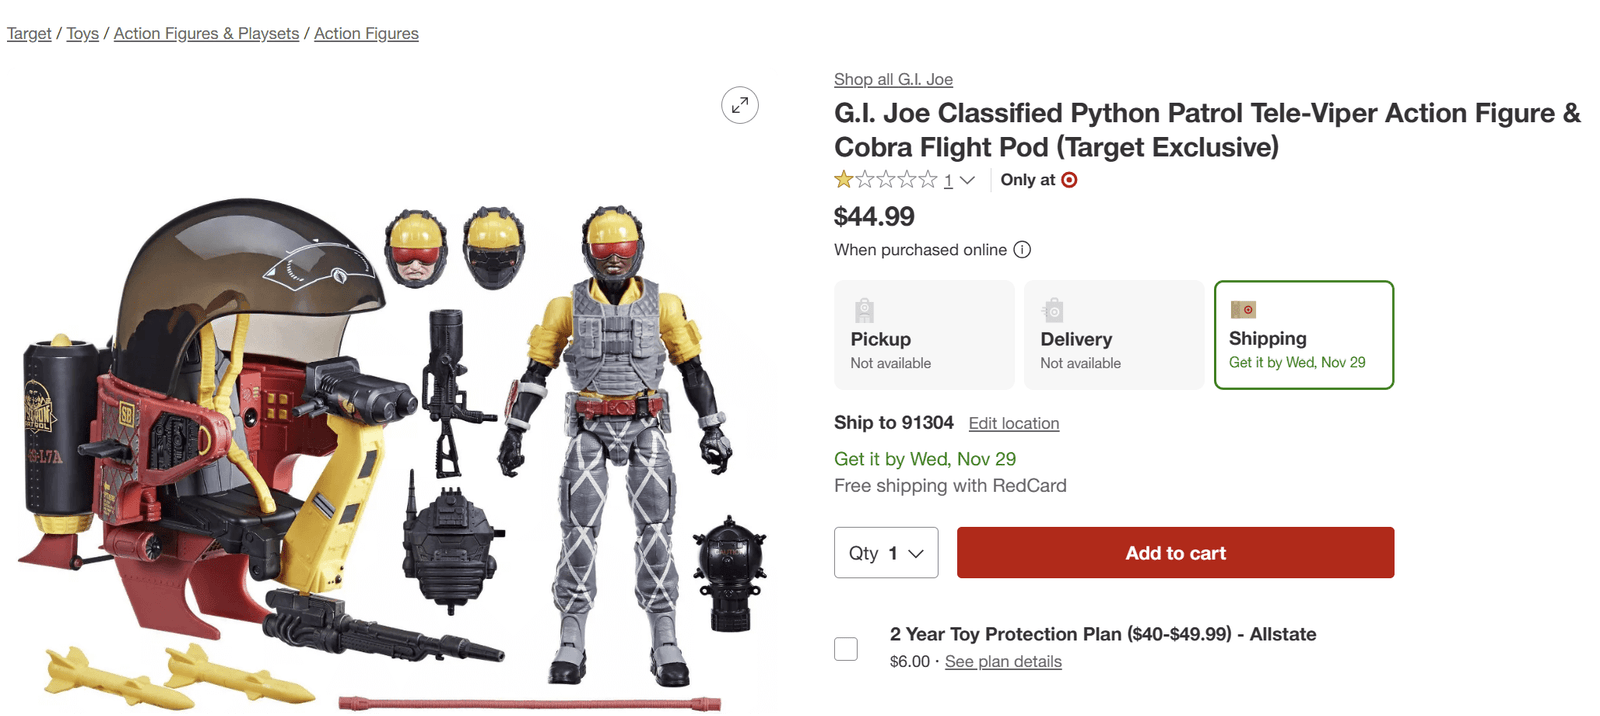Click the info icon beside When purchased online
This screenshot has height=716, width=1600.
pyautogui.click(x=1022, y=250)
